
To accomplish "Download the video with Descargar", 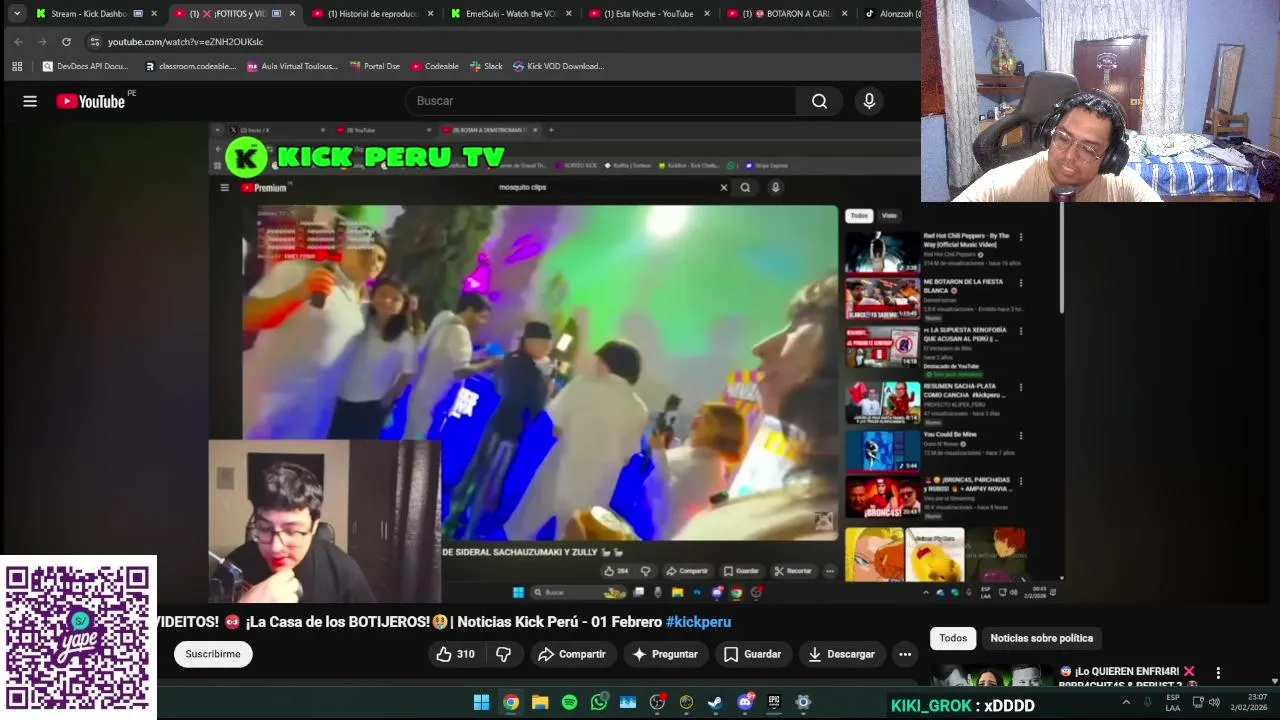I will [x=841, y=654].
